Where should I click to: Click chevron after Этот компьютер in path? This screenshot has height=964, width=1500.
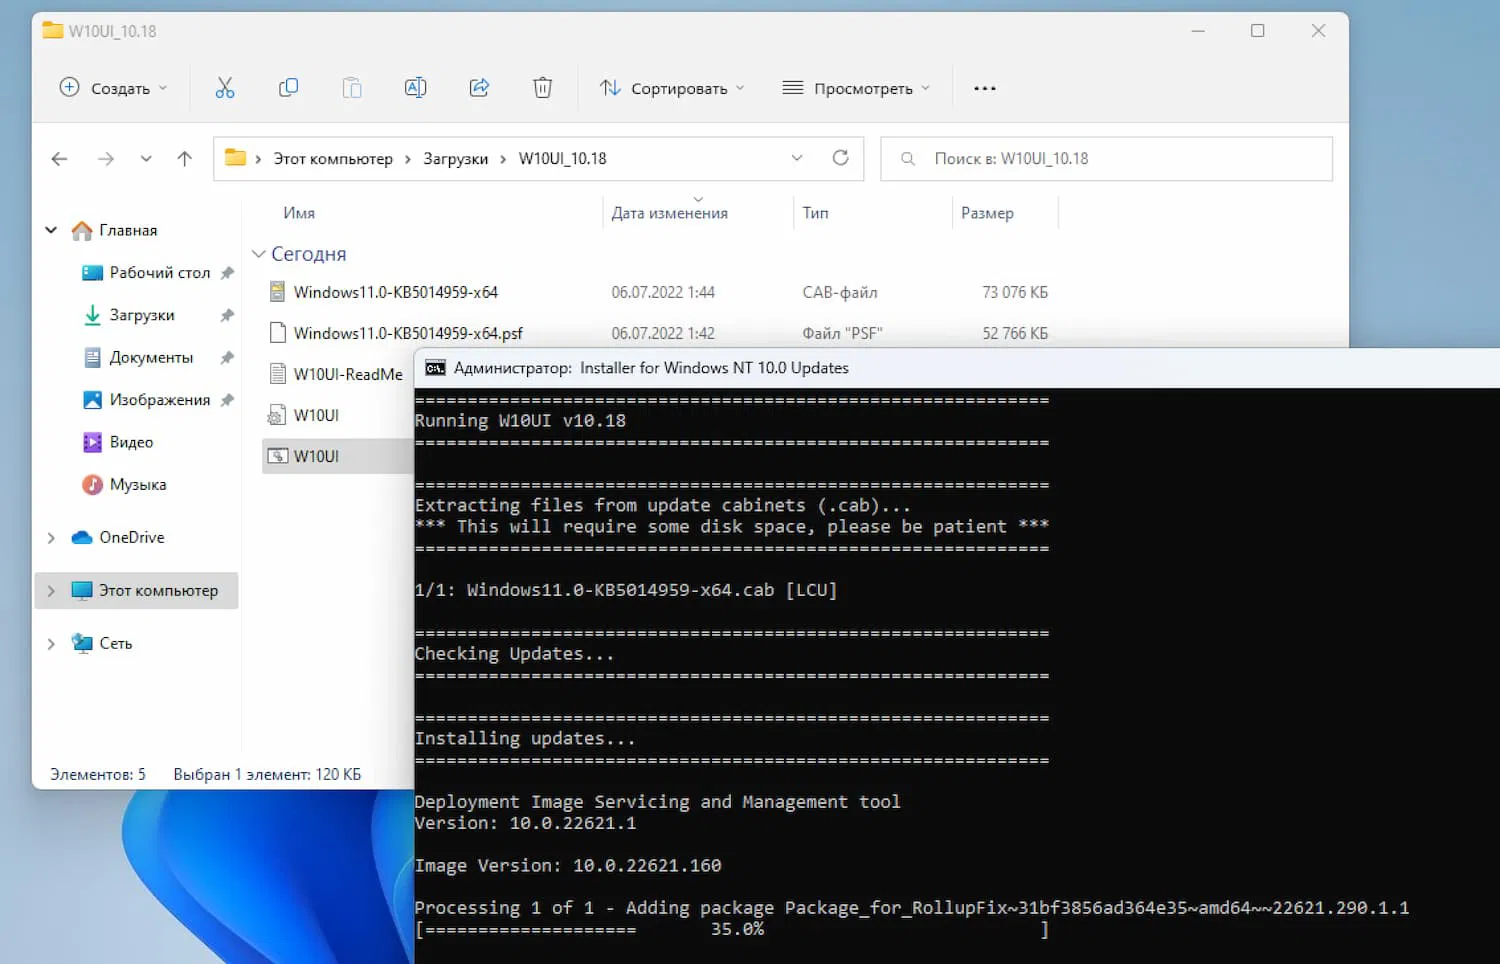[x=408, y=159]
